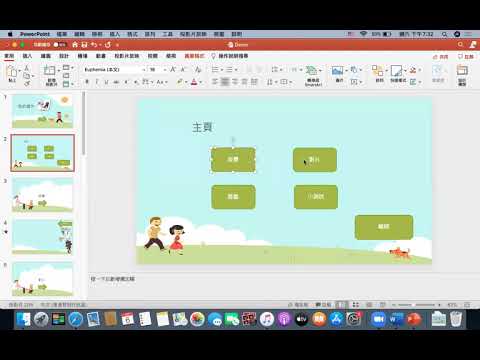480x360 pixels.
Task: Open the bullets list dropdown arrow
Action: click(222, 70)
